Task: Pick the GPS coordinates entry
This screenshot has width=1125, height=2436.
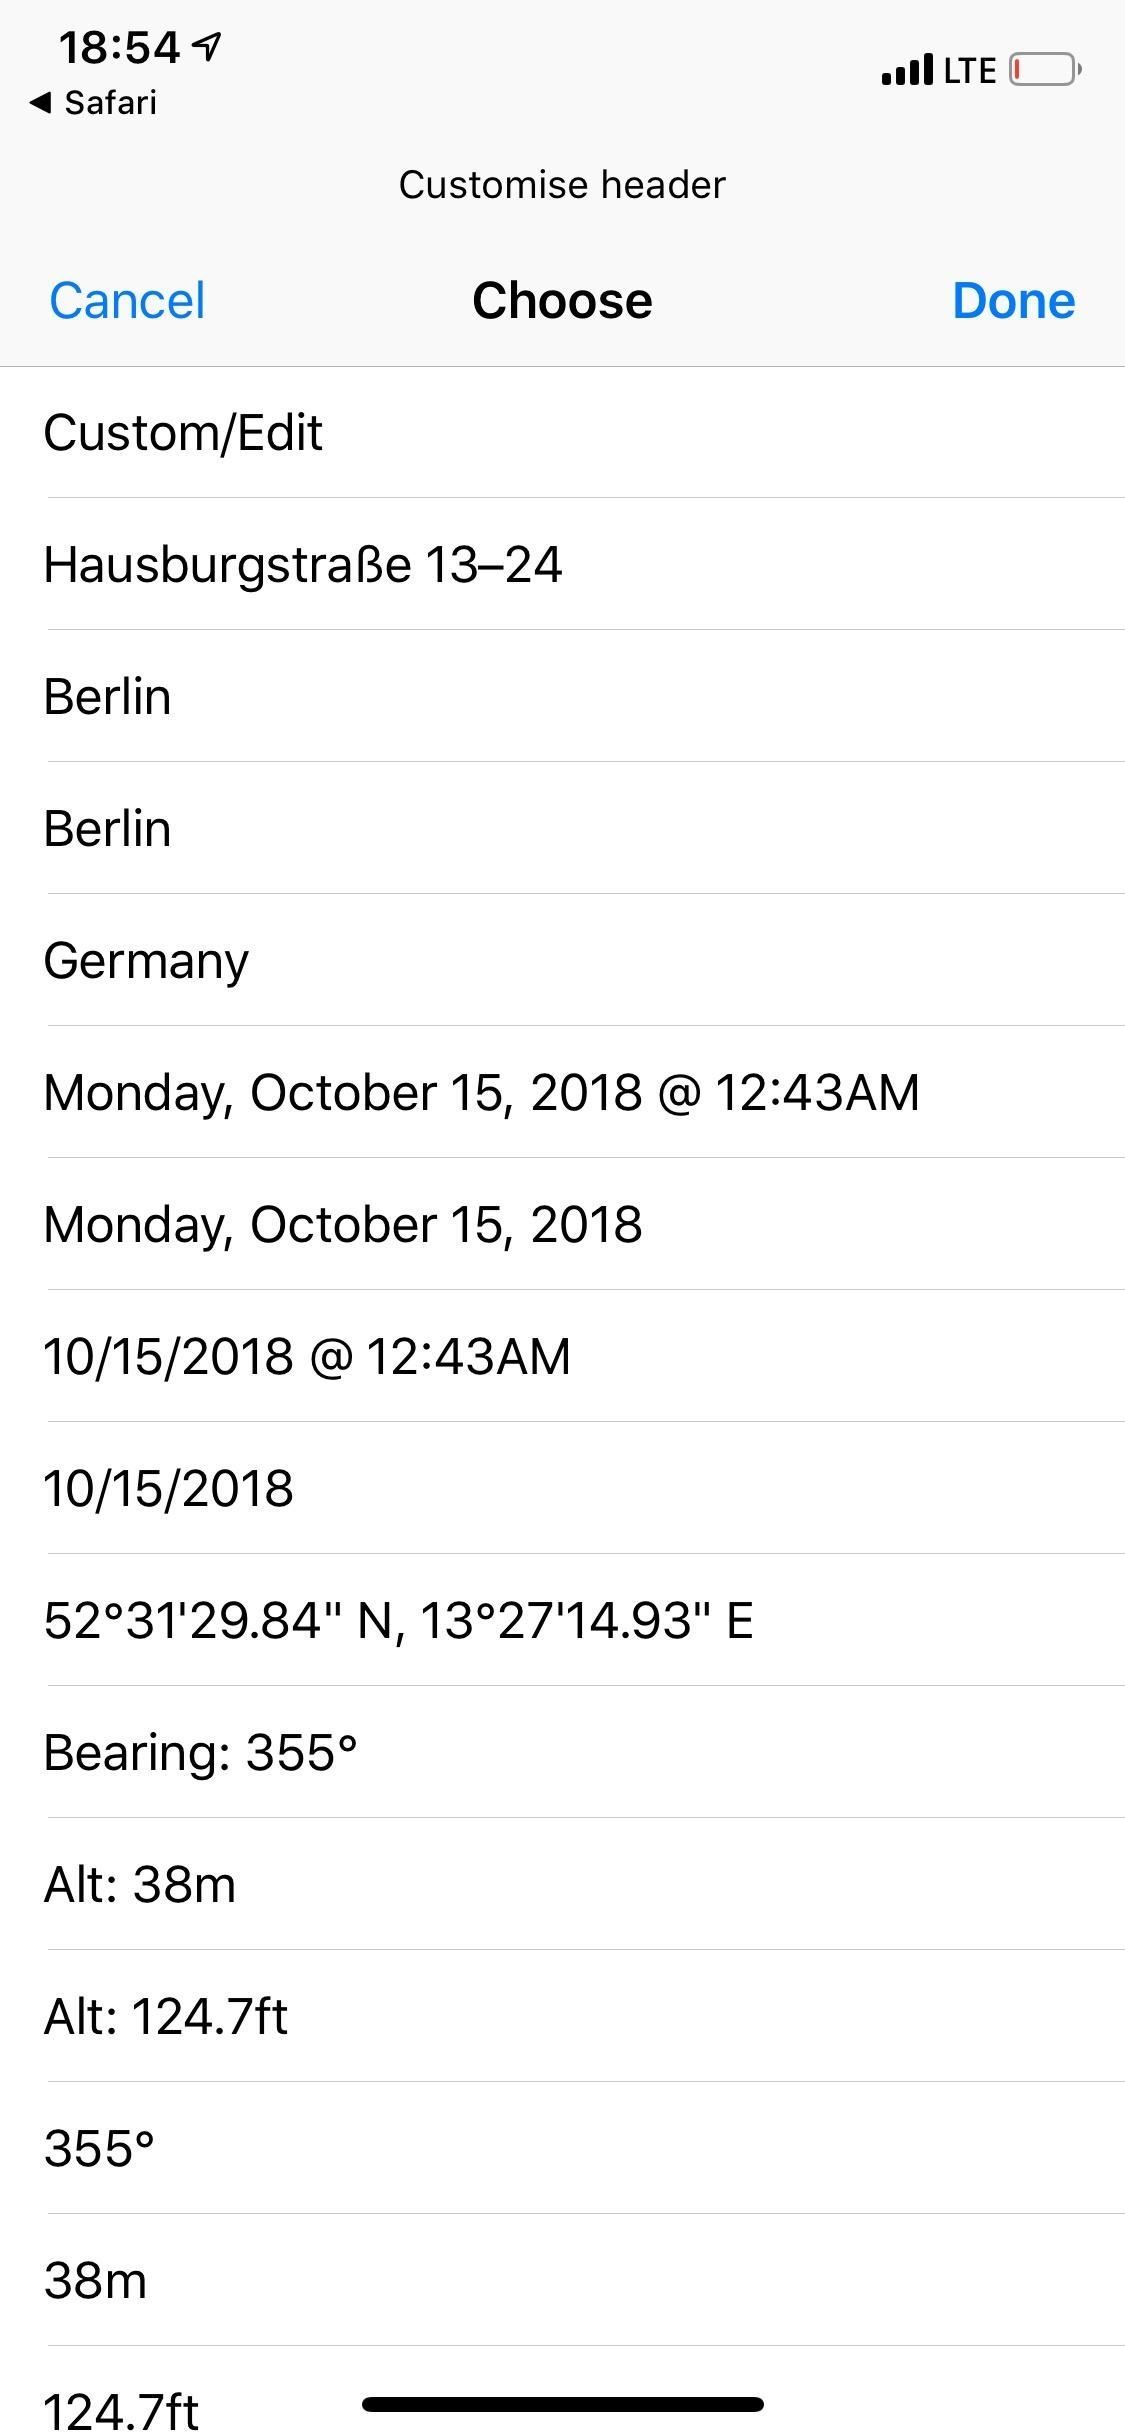Action: coord(398,1621)
